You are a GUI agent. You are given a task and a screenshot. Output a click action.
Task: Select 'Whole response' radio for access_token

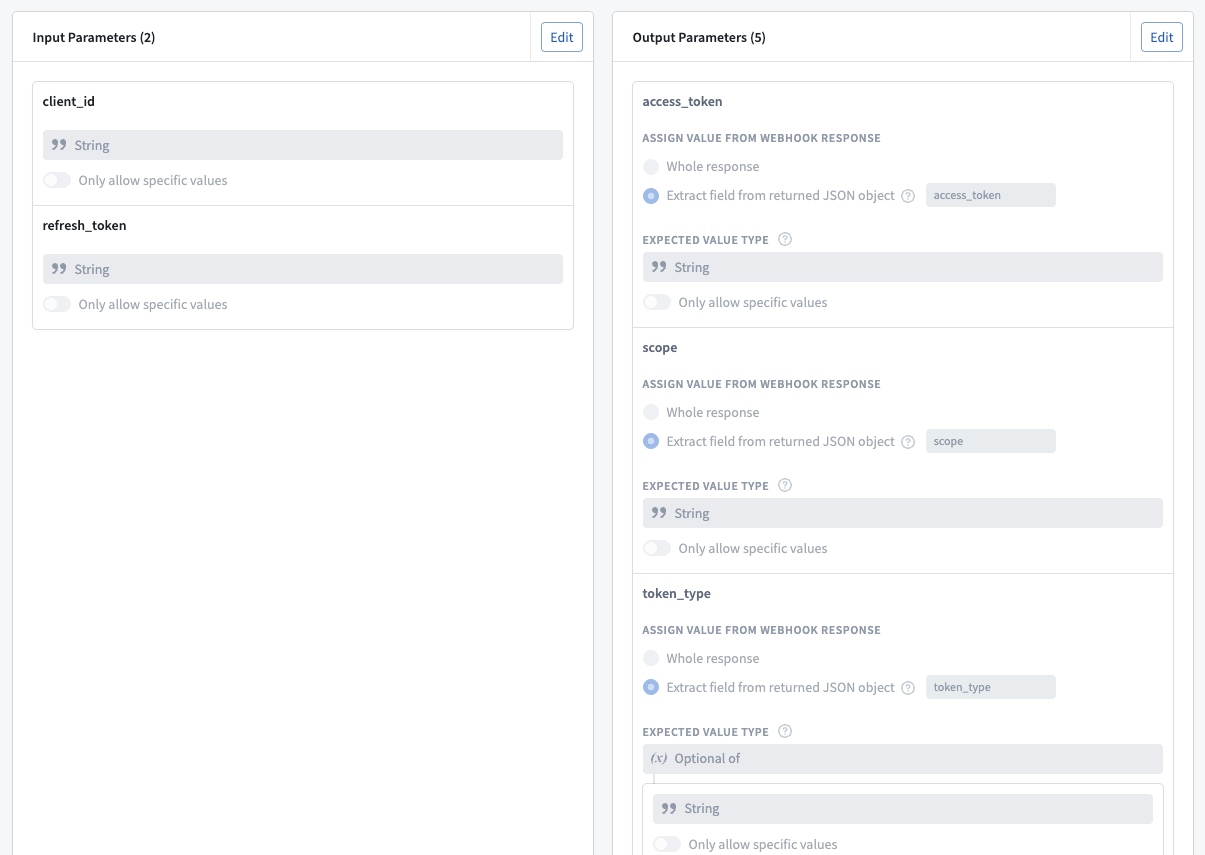[x=651, y=166]
